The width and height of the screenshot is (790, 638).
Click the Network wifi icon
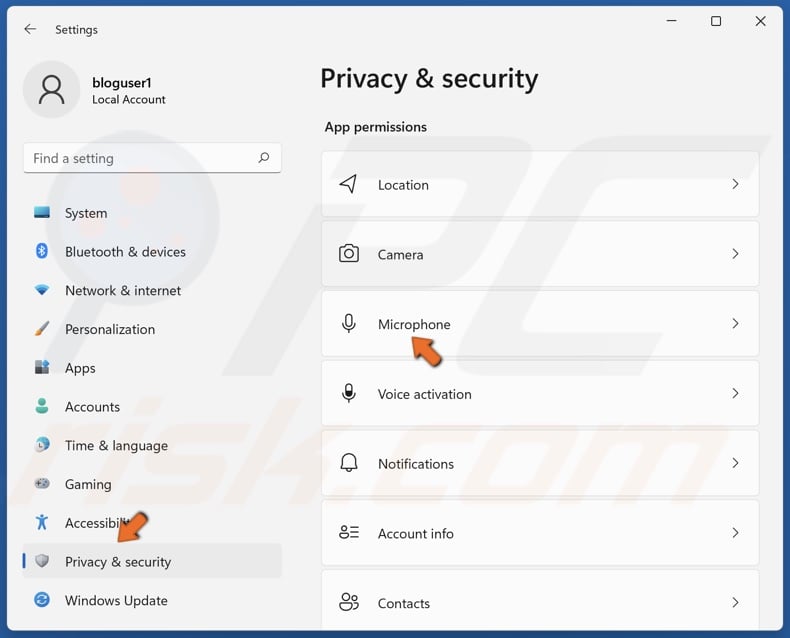42,290
